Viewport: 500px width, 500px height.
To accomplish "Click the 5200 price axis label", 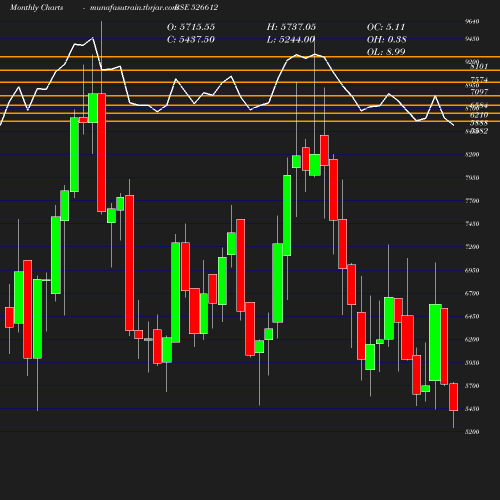I will (x=472, y=432).
